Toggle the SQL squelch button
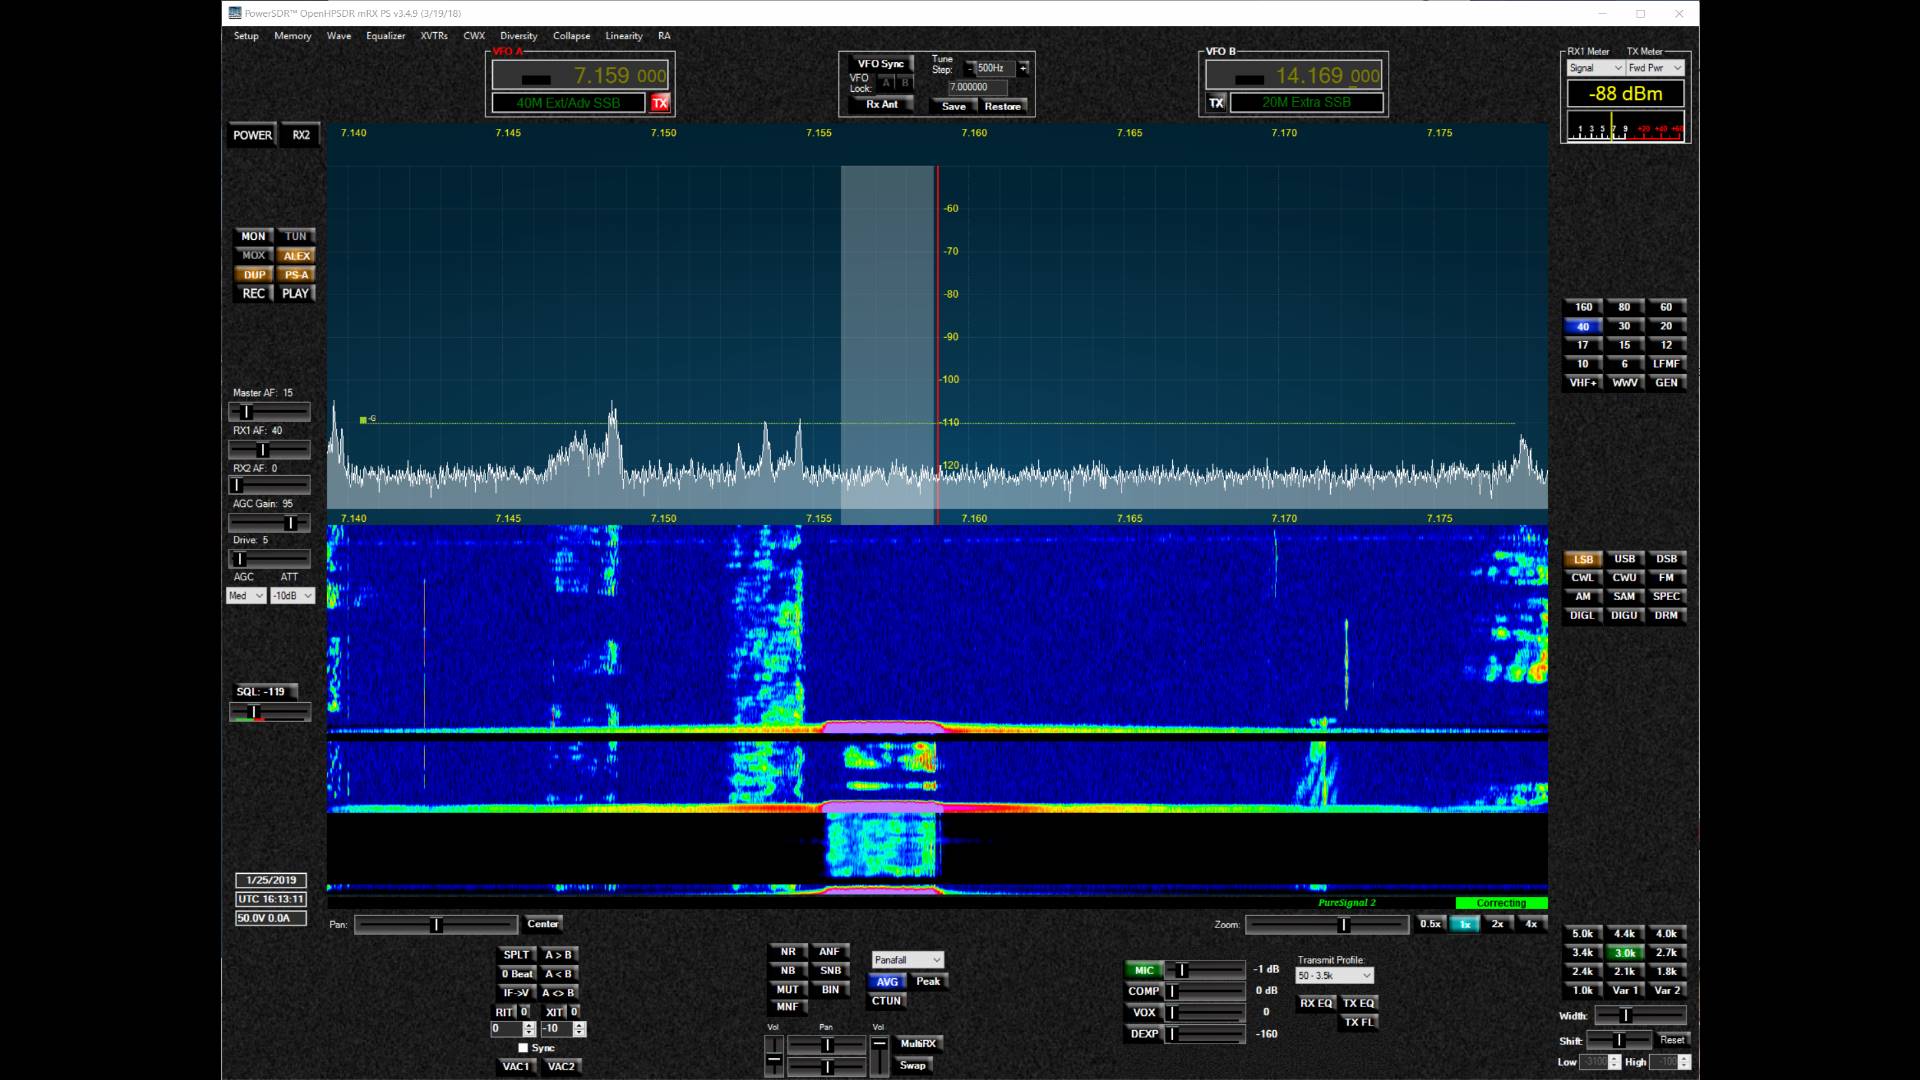Screen dimensions: 1920x1080 (x=262, y=692)
